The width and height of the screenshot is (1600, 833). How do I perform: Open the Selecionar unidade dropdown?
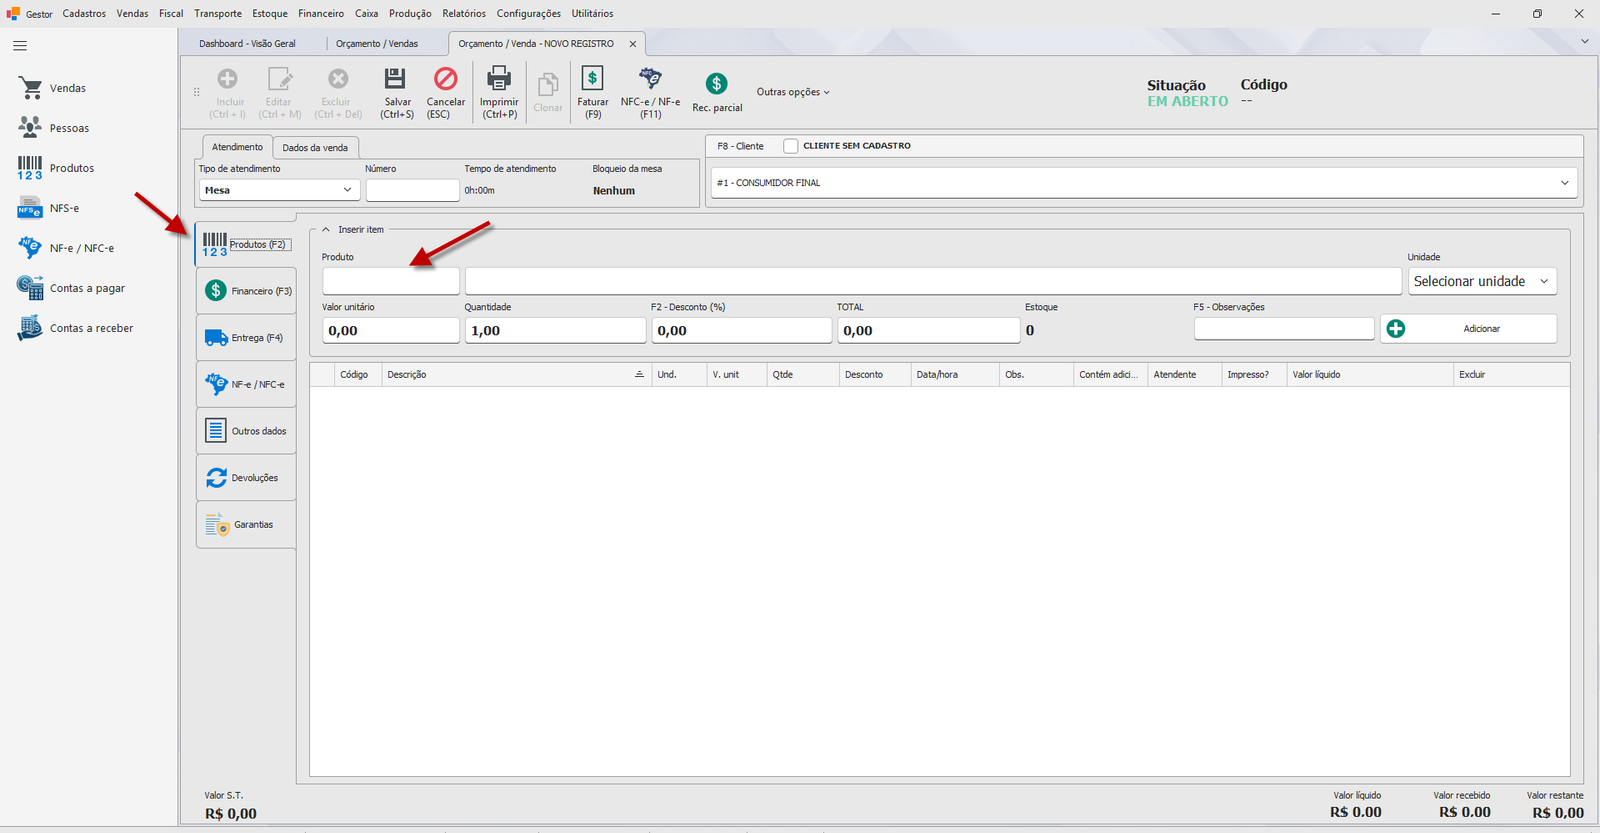(x=1482, y=281)
